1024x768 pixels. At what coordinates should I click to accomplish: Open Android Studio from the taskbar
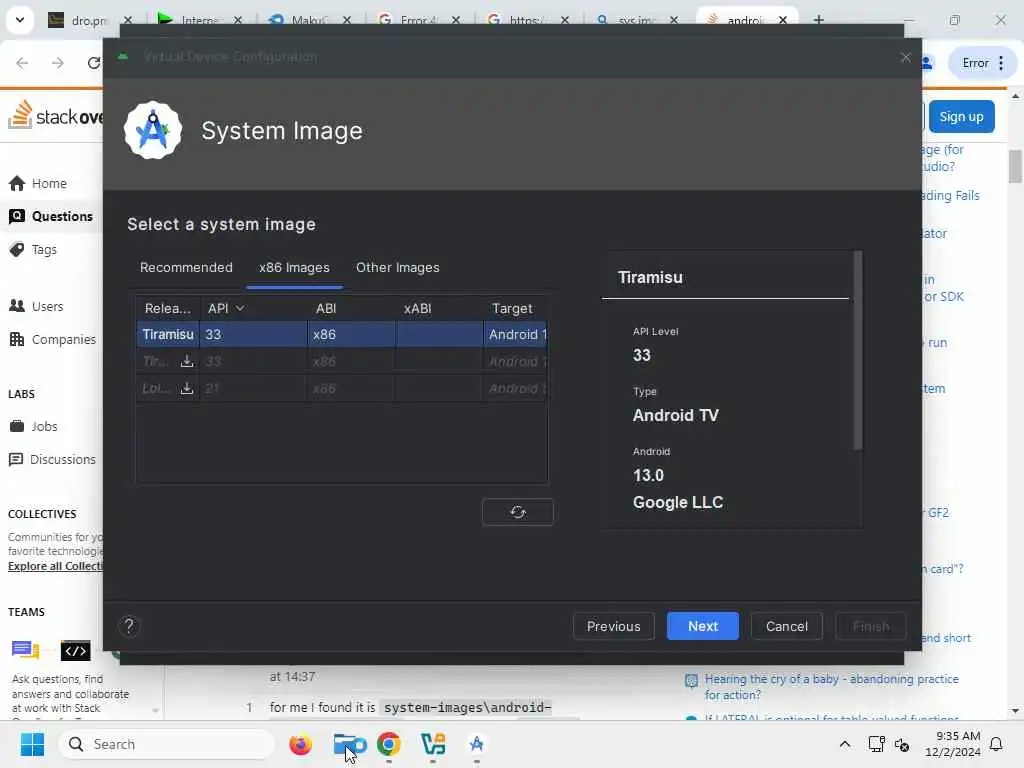[x=477, y=744]
